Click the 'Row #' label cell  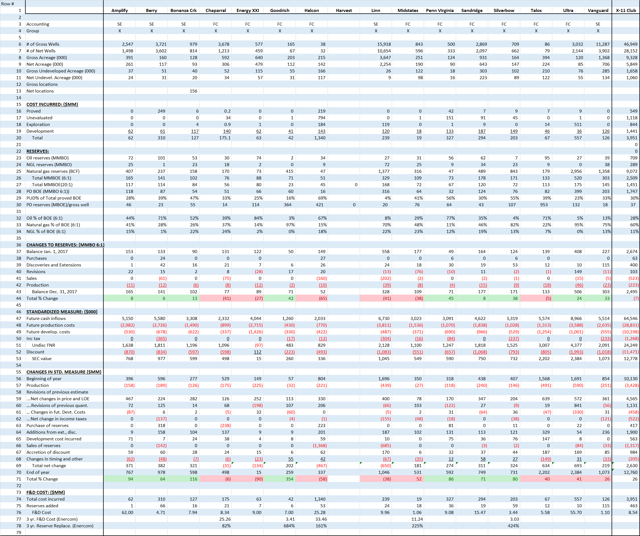[x=9, y=4]
